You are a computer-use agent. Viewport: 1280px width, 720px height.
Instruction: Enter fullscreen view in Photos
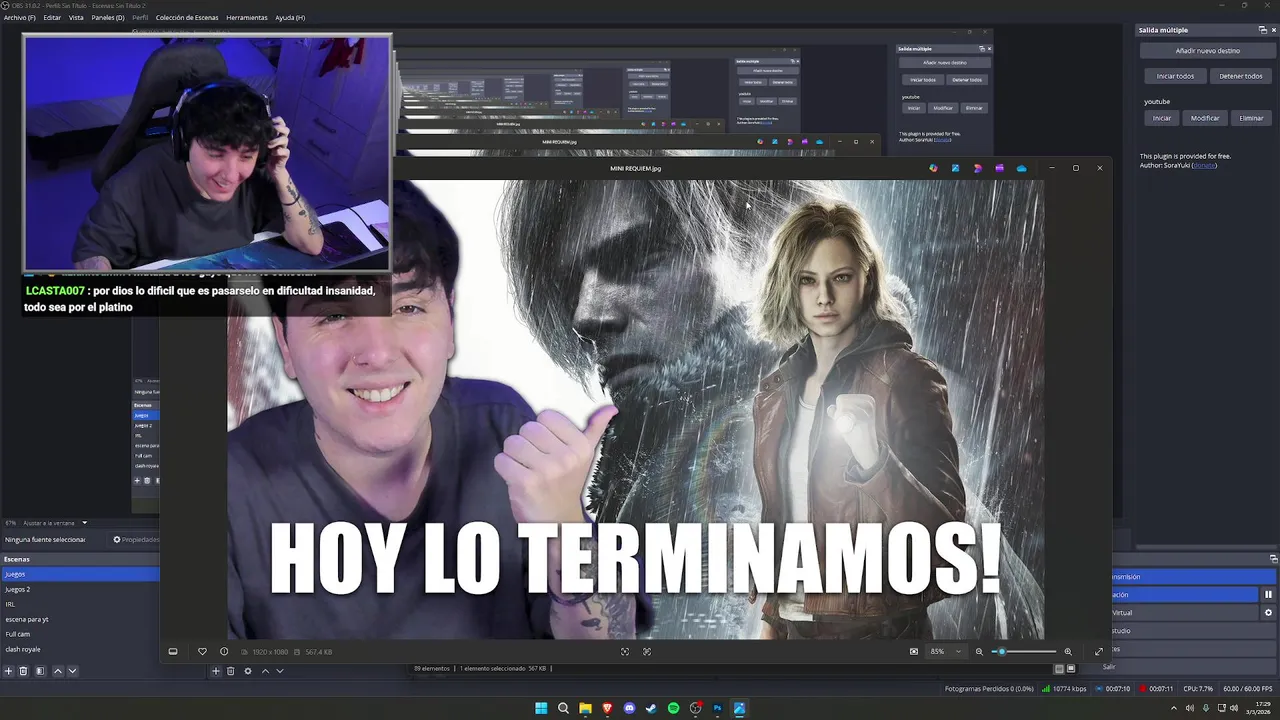click(x=1099, y=652)
